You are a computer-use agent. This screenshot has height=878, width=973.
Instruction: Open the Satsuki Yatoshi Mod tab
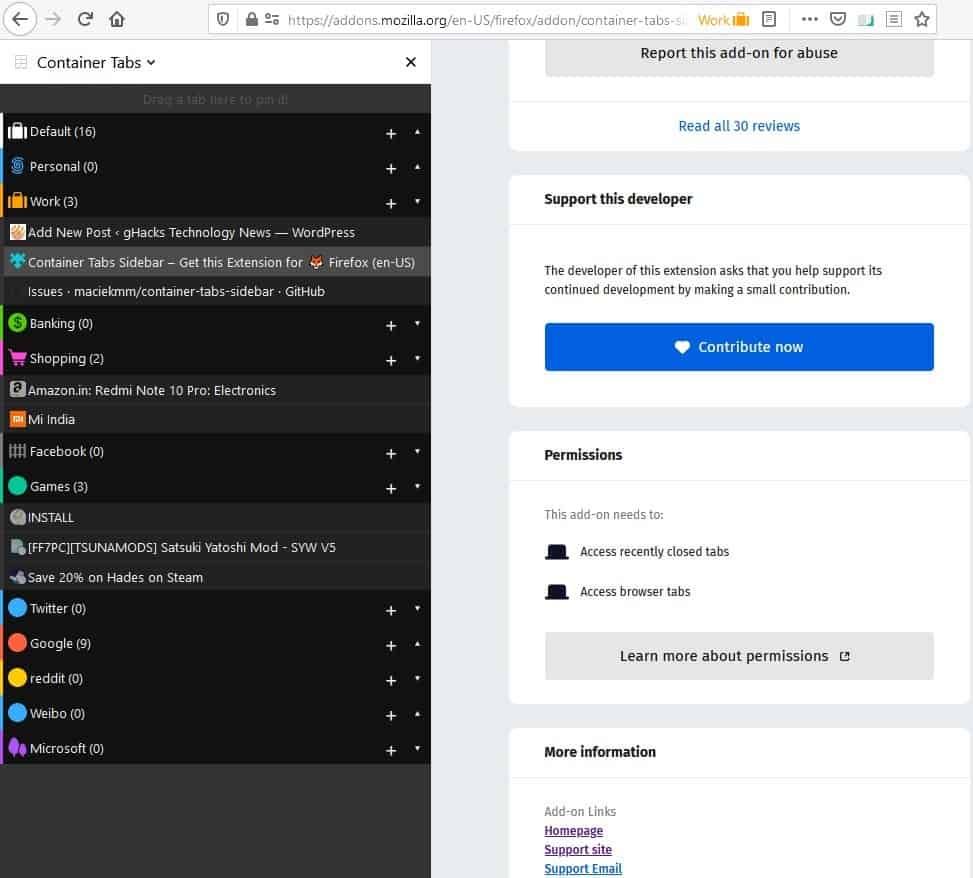(x=217, y=547)
